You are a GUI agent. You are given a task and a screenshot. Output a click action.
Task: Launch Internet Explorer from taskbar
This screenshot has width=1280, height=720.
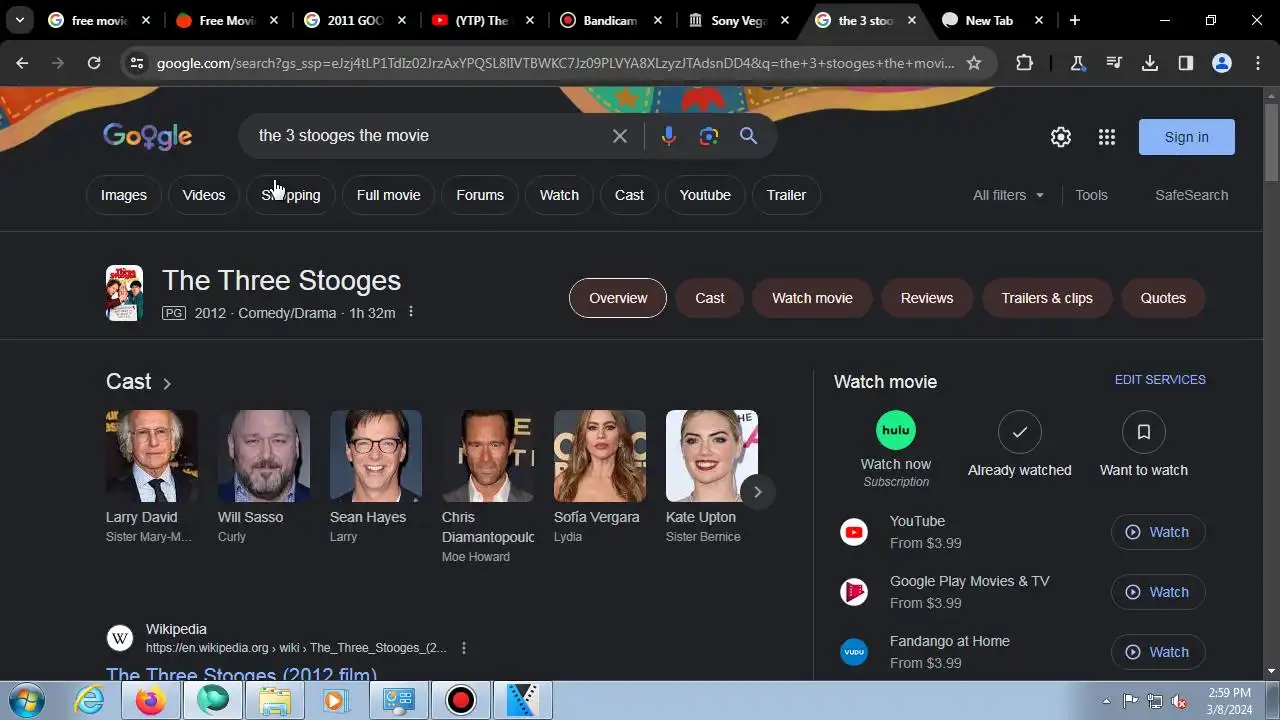[90, 701]
